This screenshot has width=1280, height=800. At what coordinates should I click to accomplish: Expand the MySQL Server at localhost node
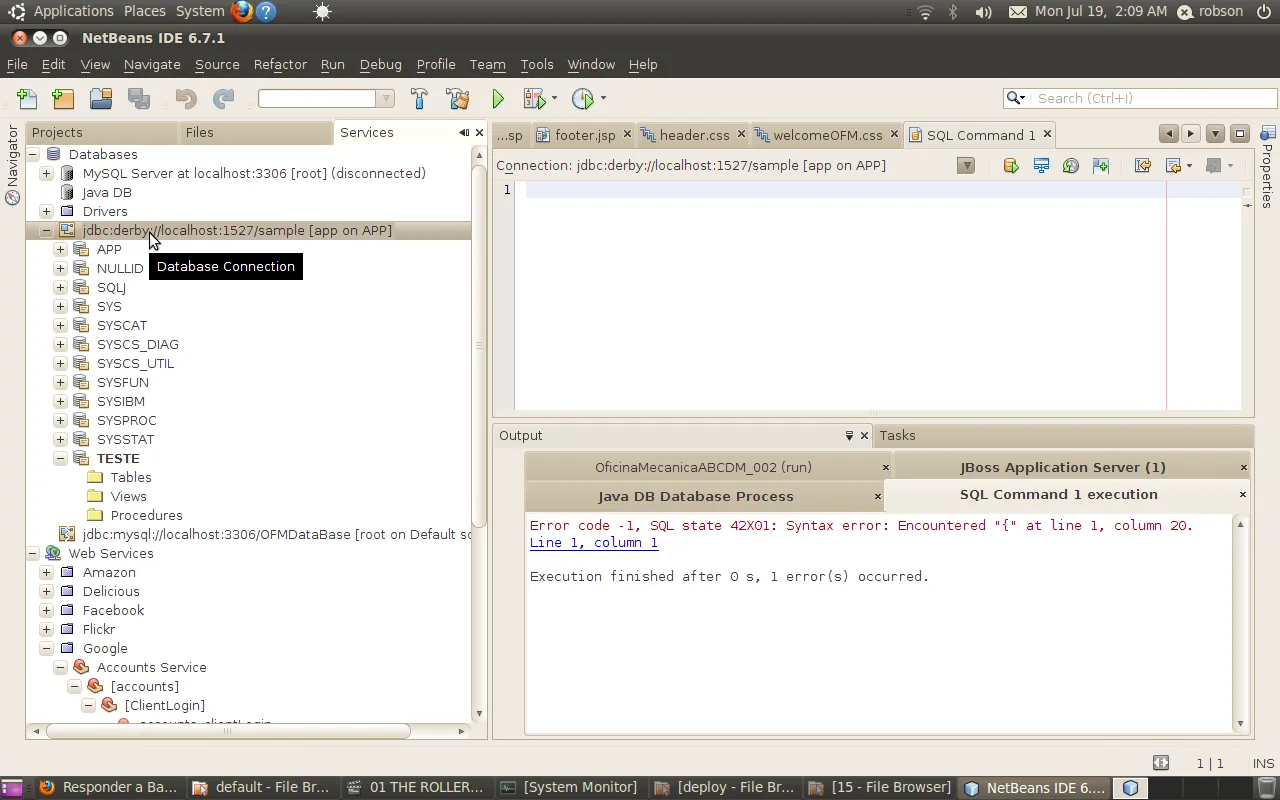pyautogui.click(x=47, y=173)
